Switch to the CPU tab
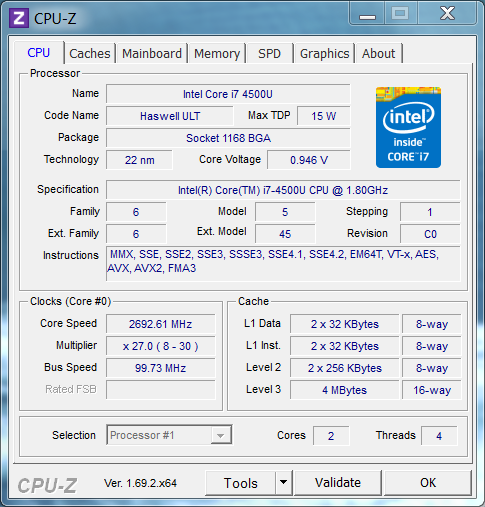Screen dimensions: 485x507 point(39,53)
